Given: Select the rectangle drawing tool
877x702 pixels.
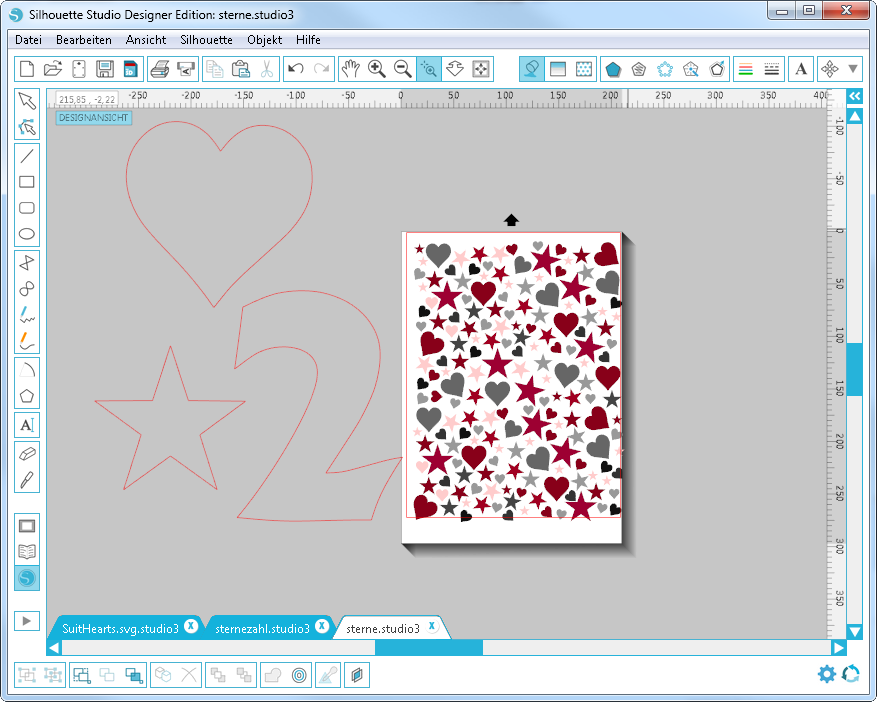Looking at the screenshot, I should 27,182.
